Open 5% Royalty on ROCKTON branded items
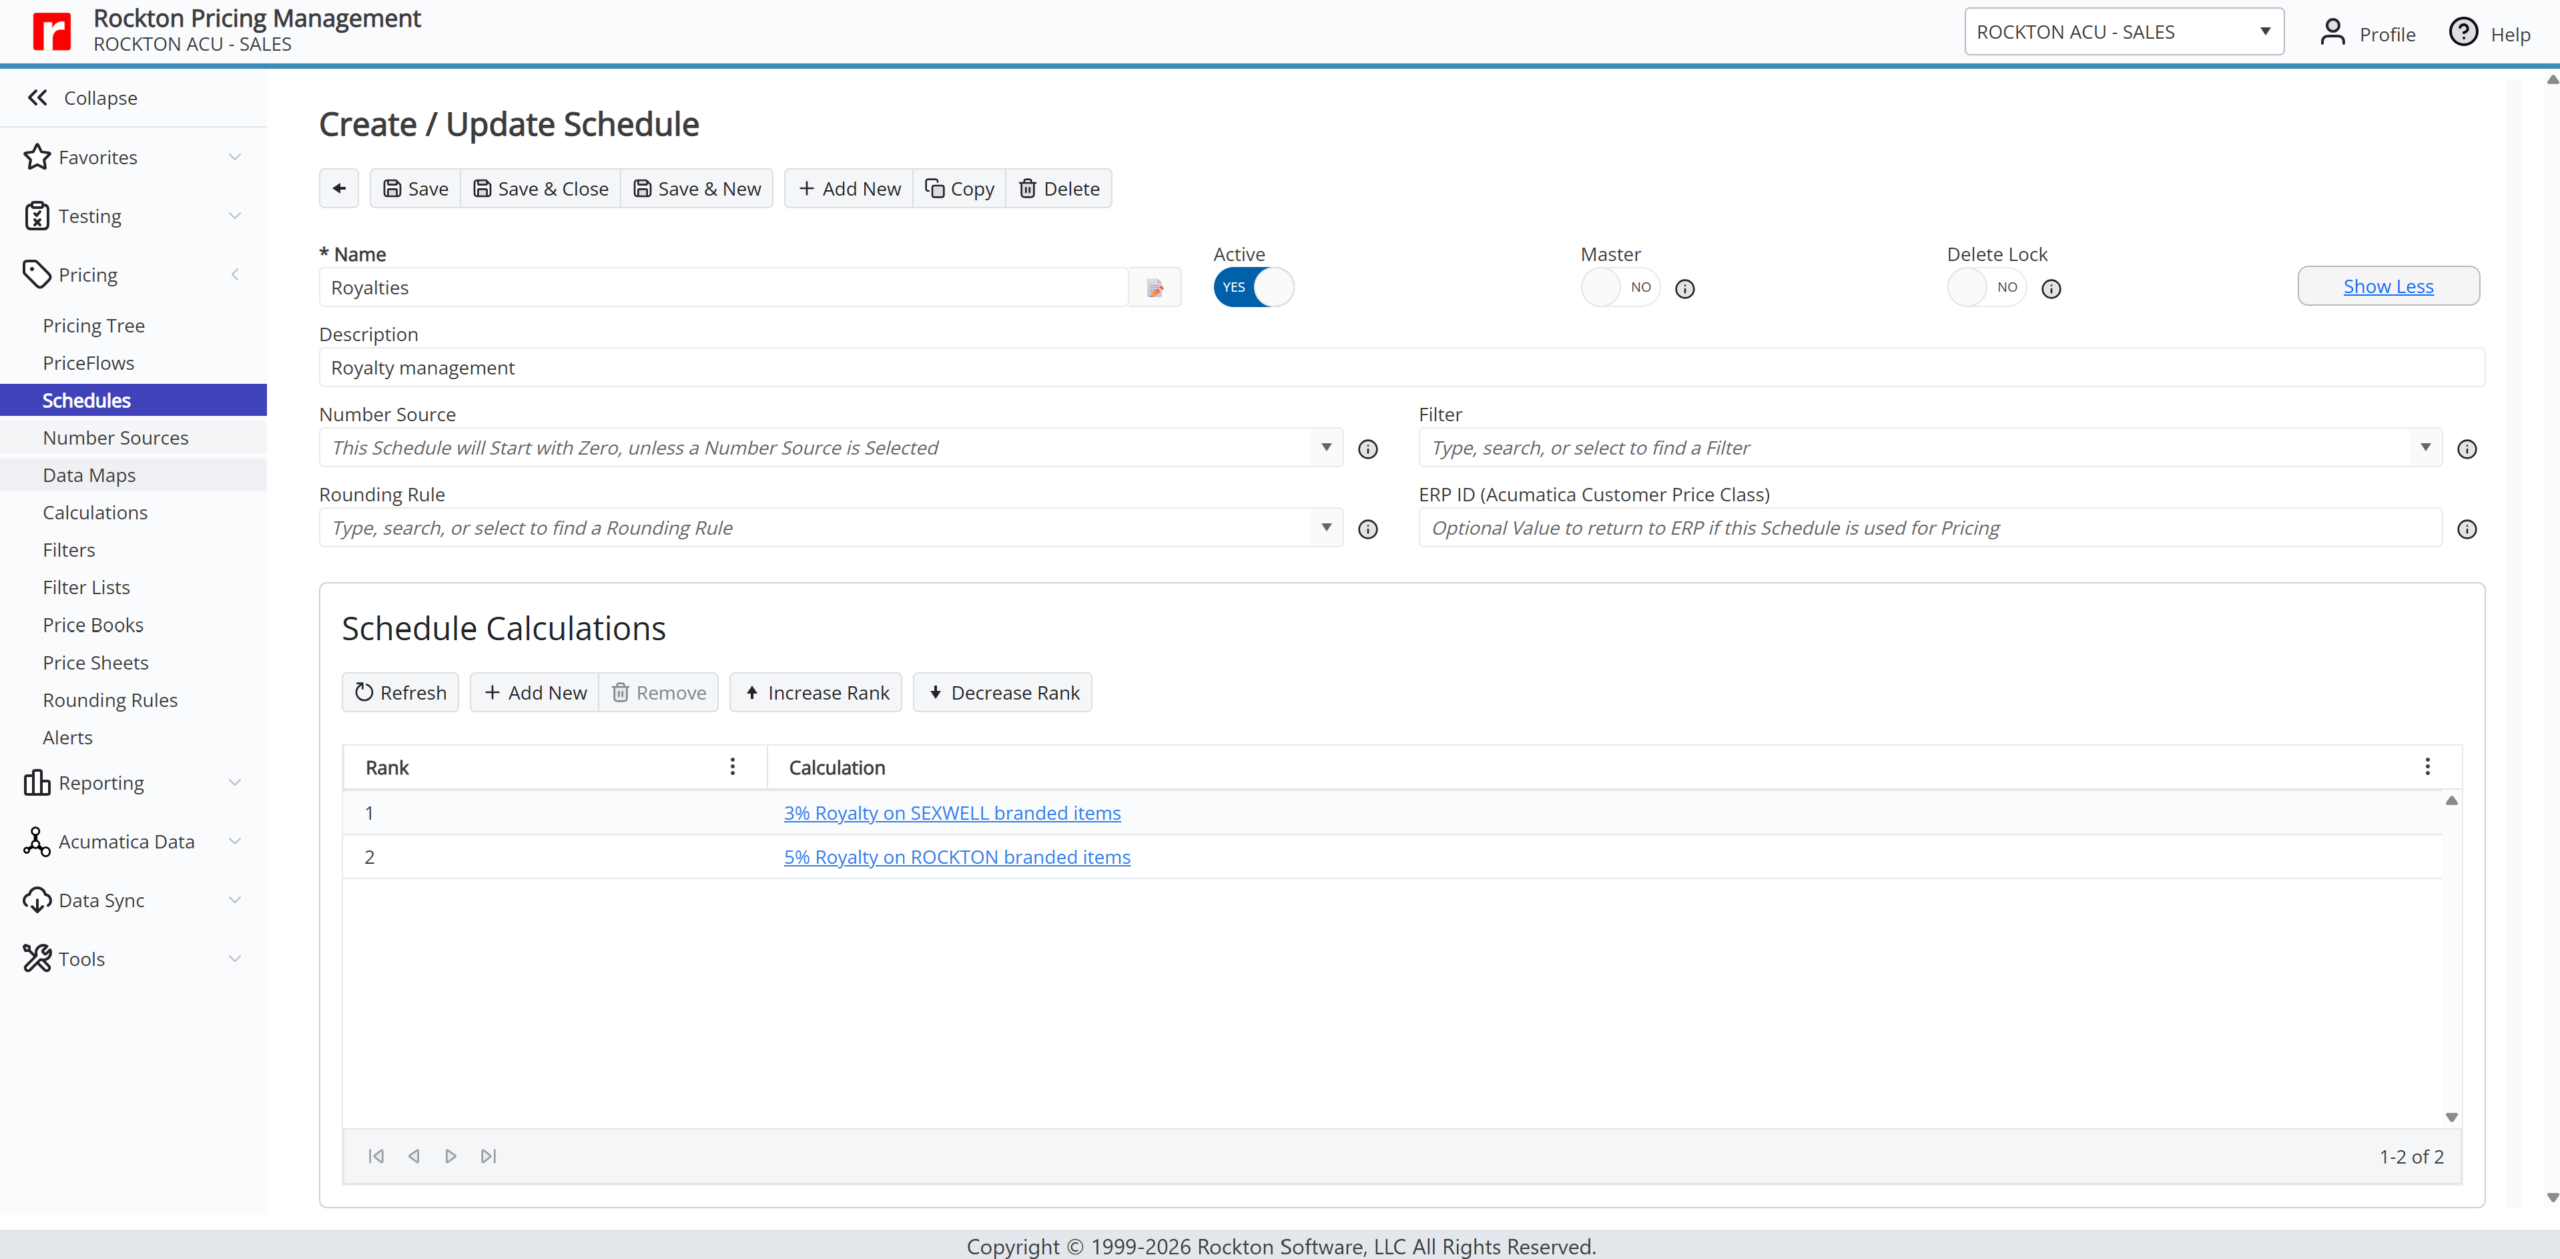 click(957, 857)
